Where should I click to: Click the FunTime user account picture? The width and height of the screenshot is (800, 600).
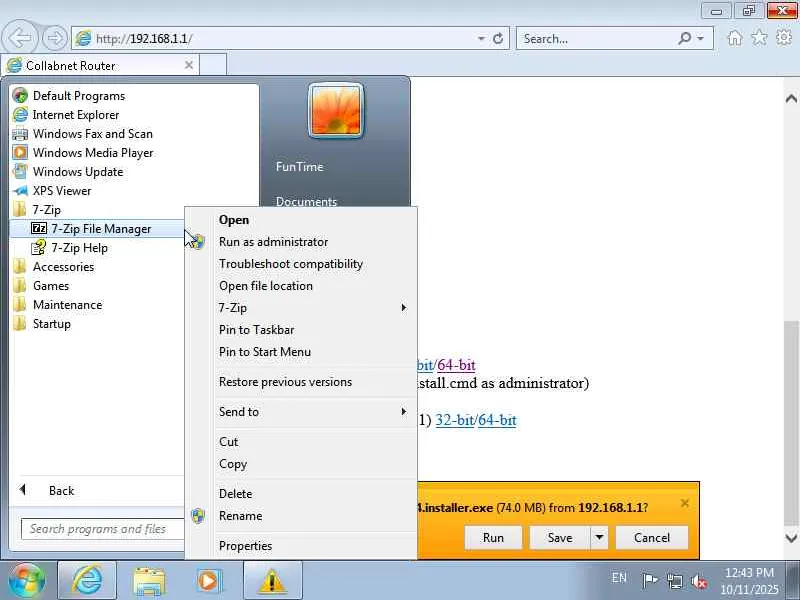click(x=336, y=111)
